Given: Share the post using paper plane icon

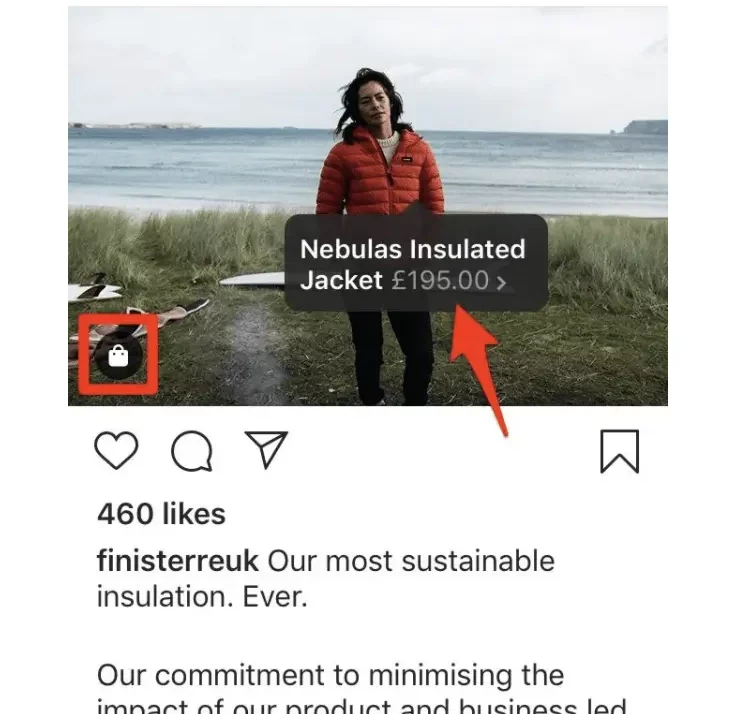Looking at the screenshot, I should pos(266,449).
